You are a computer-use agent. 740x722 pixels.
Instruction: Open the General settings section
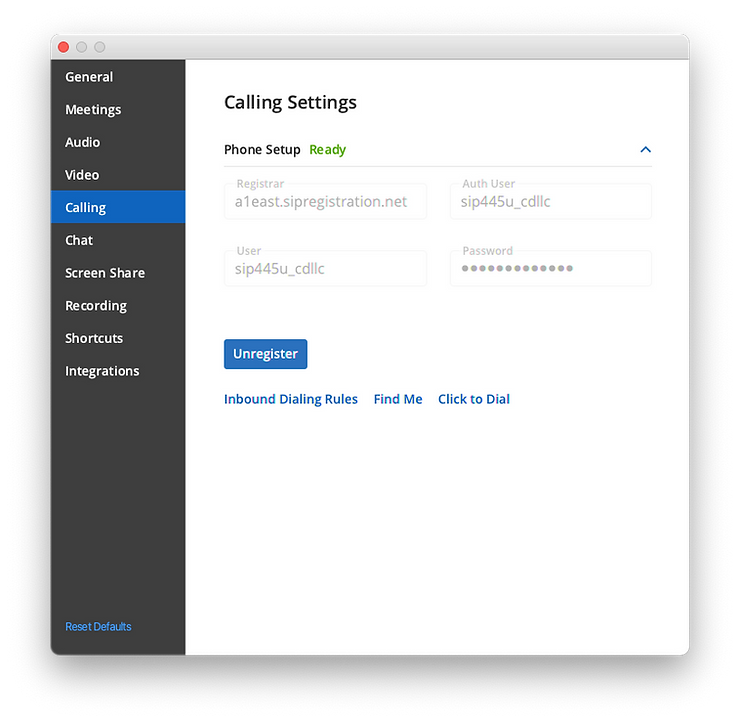[x=118, y=76]
